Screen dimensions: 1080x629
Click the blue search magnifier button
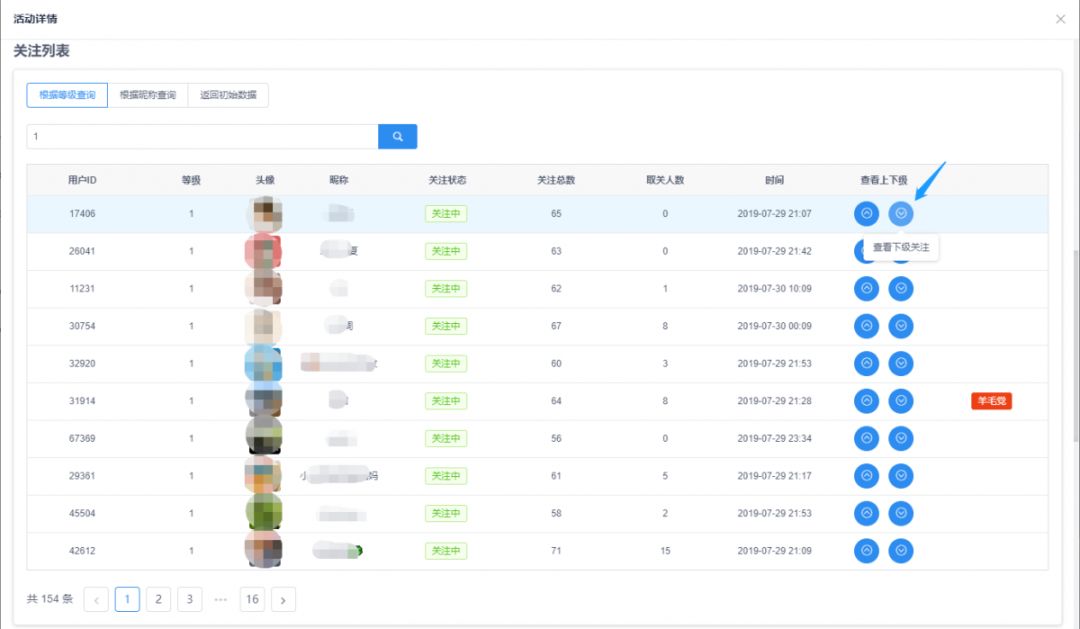(397, 137)
